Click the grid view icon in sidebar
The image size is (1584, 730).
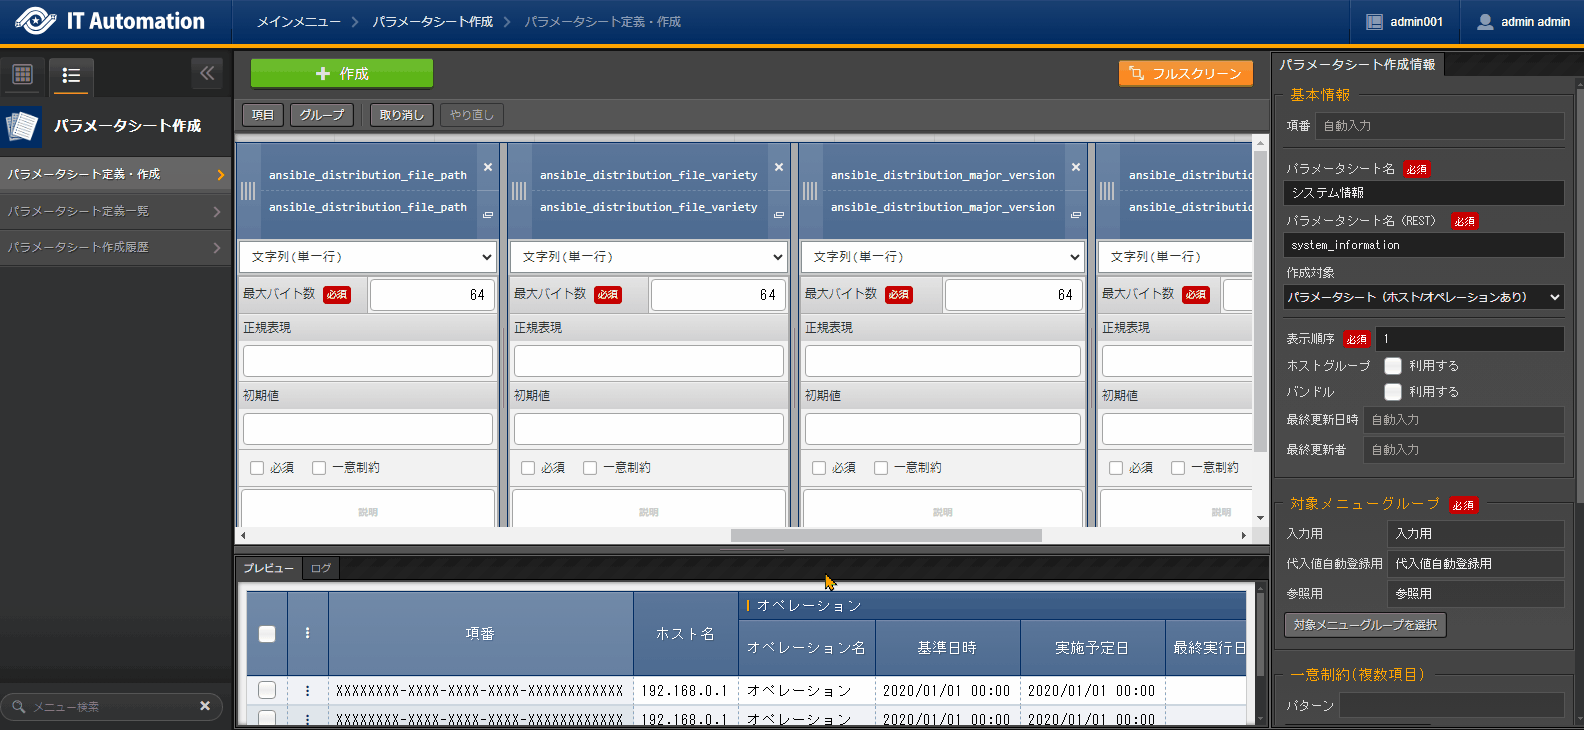22,75
